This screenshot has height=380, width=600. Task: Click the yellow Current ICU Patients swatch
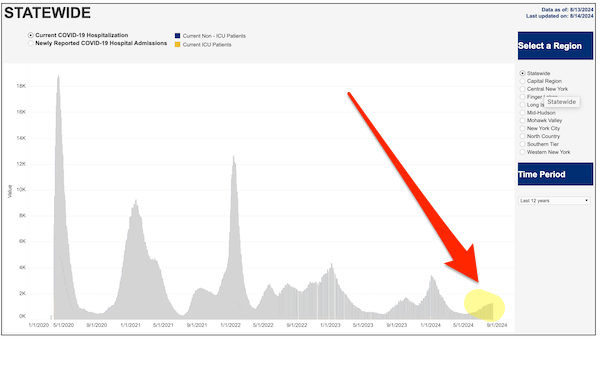(x=178, y=44)
